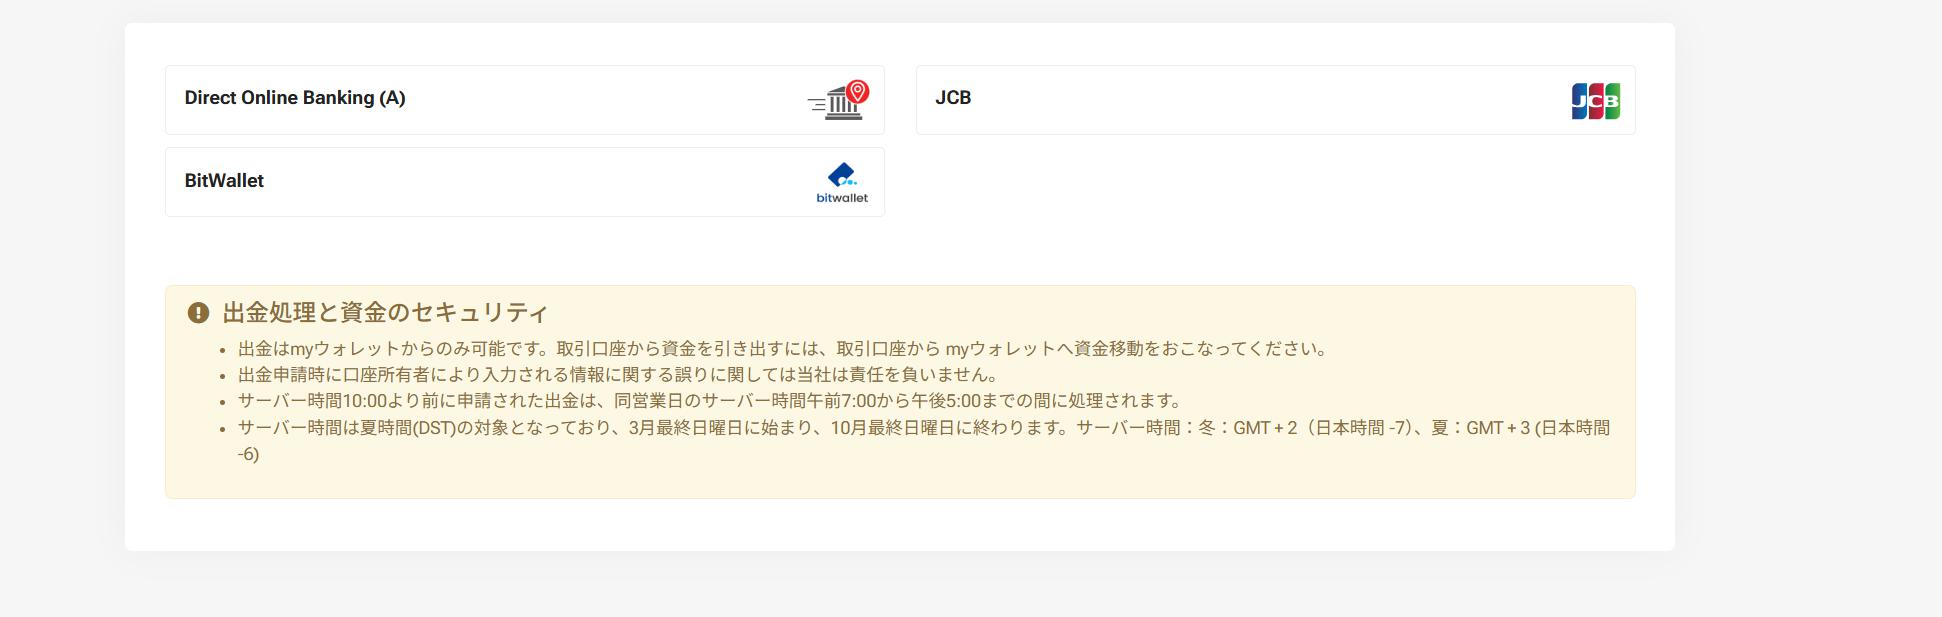Click the lowercase 'bitwallet' text under the logo

(x=842, y=198)
